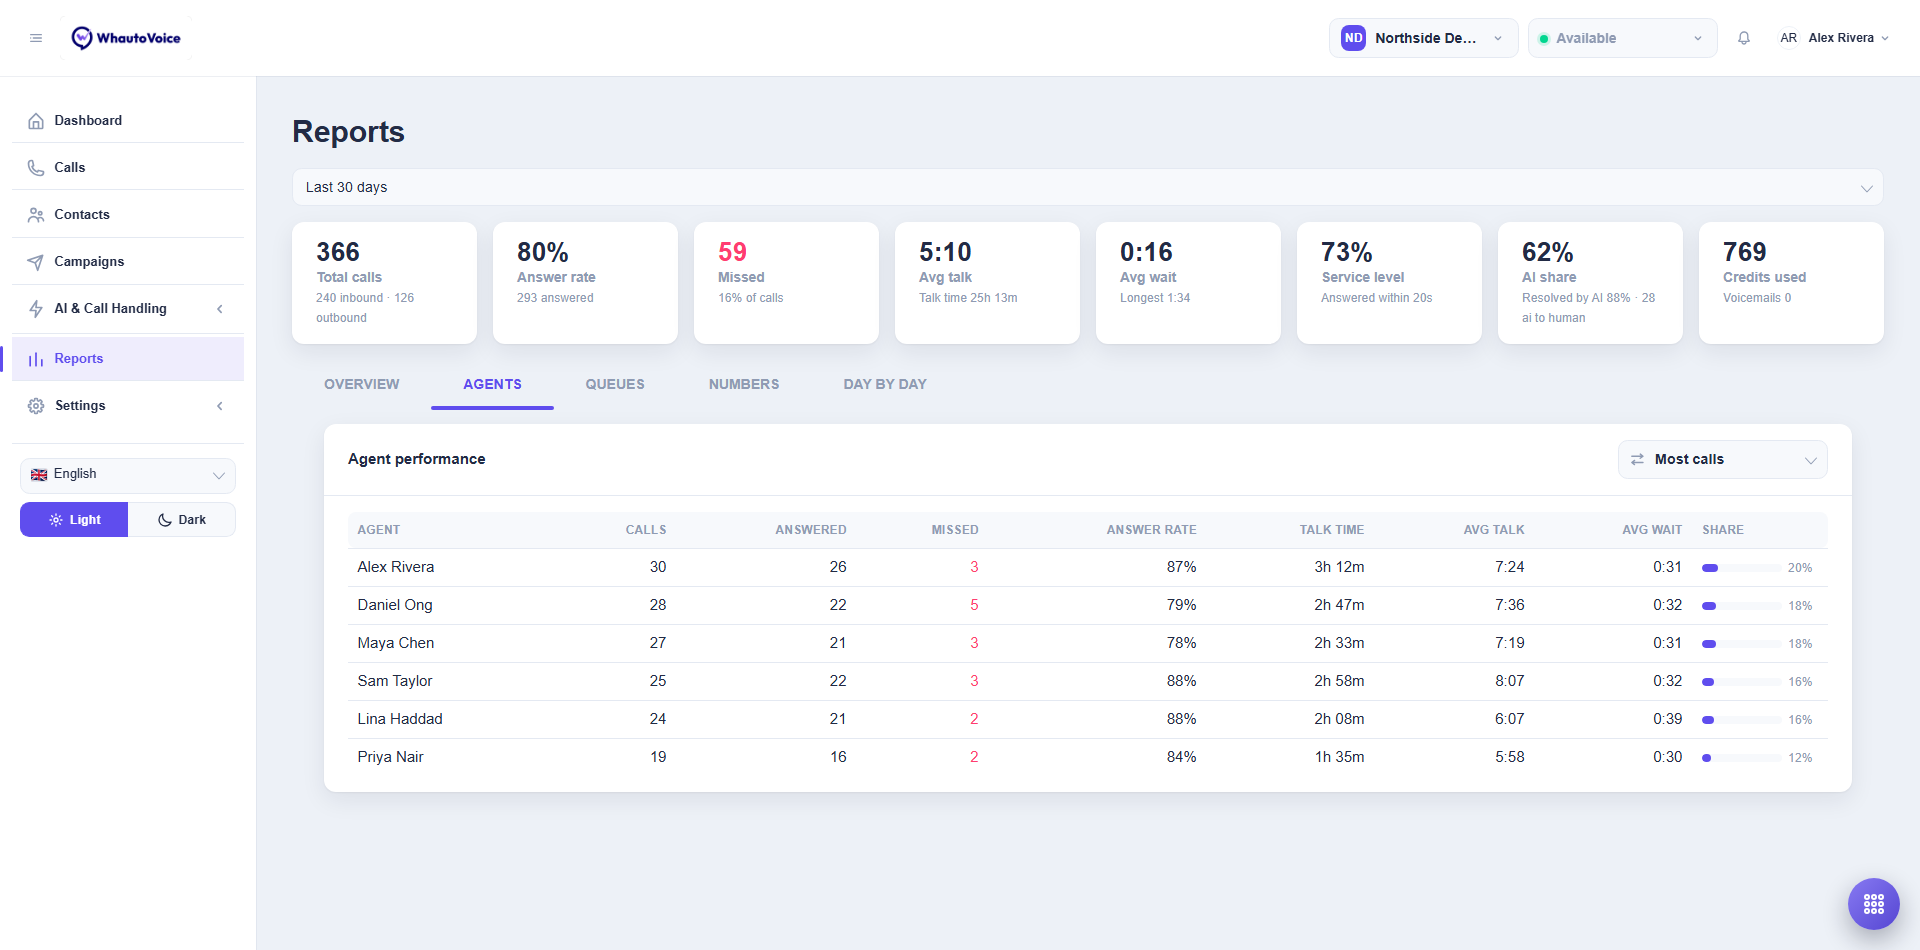Expand AI & Call Handling submenu chevron
Screen dimensions: 1920x950
[x=220, y=309]
